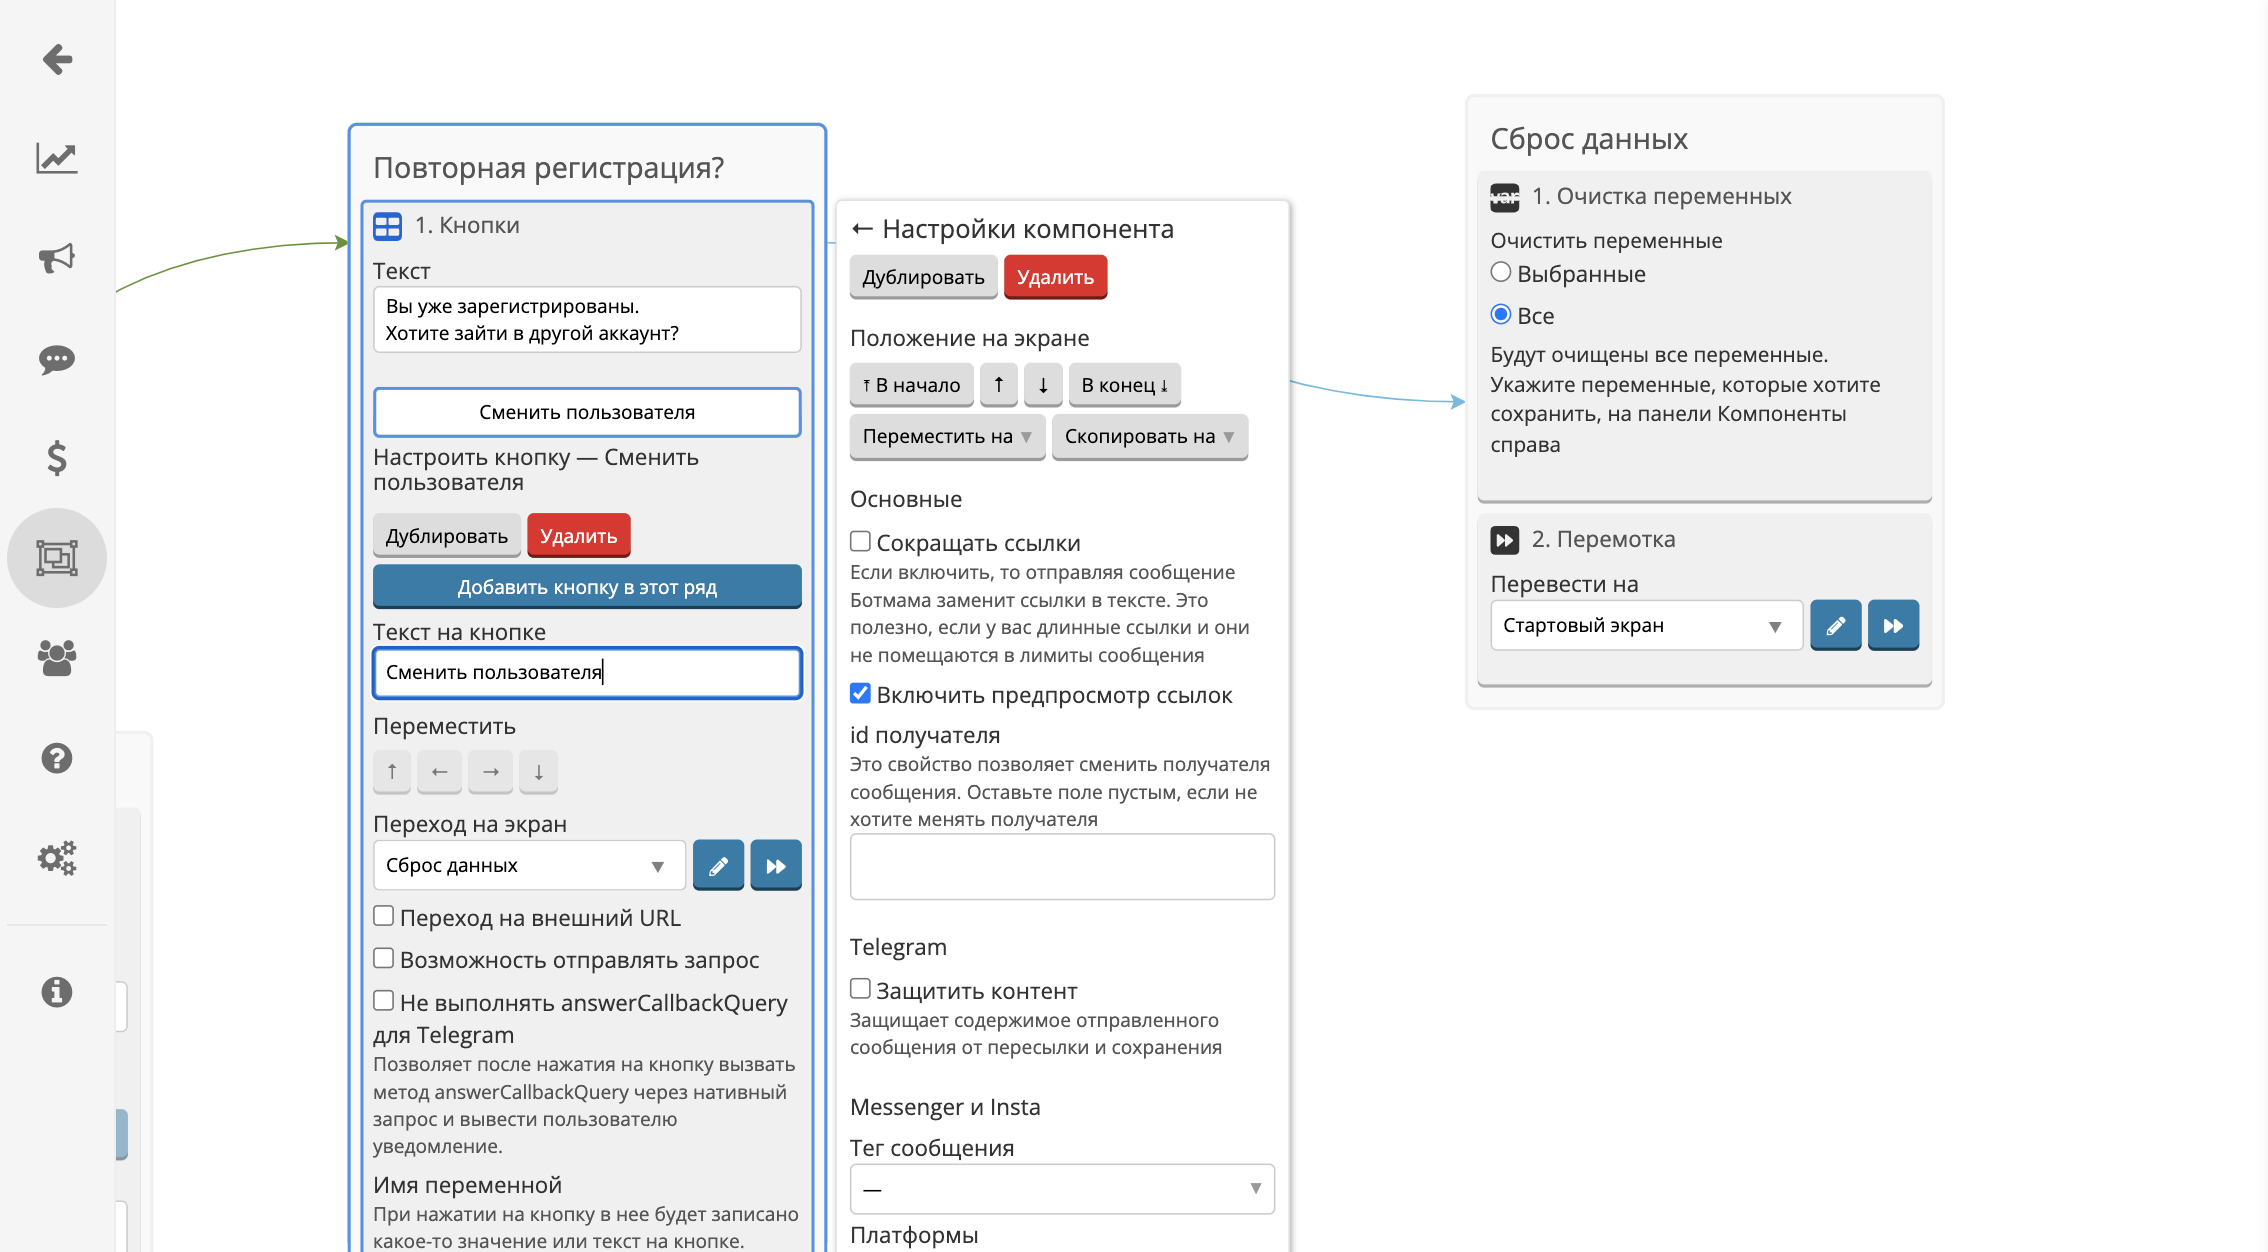Click the 2. Перемотка heading
The width and height of the screenshot is (2268, 1252).
coord(1603,540)
